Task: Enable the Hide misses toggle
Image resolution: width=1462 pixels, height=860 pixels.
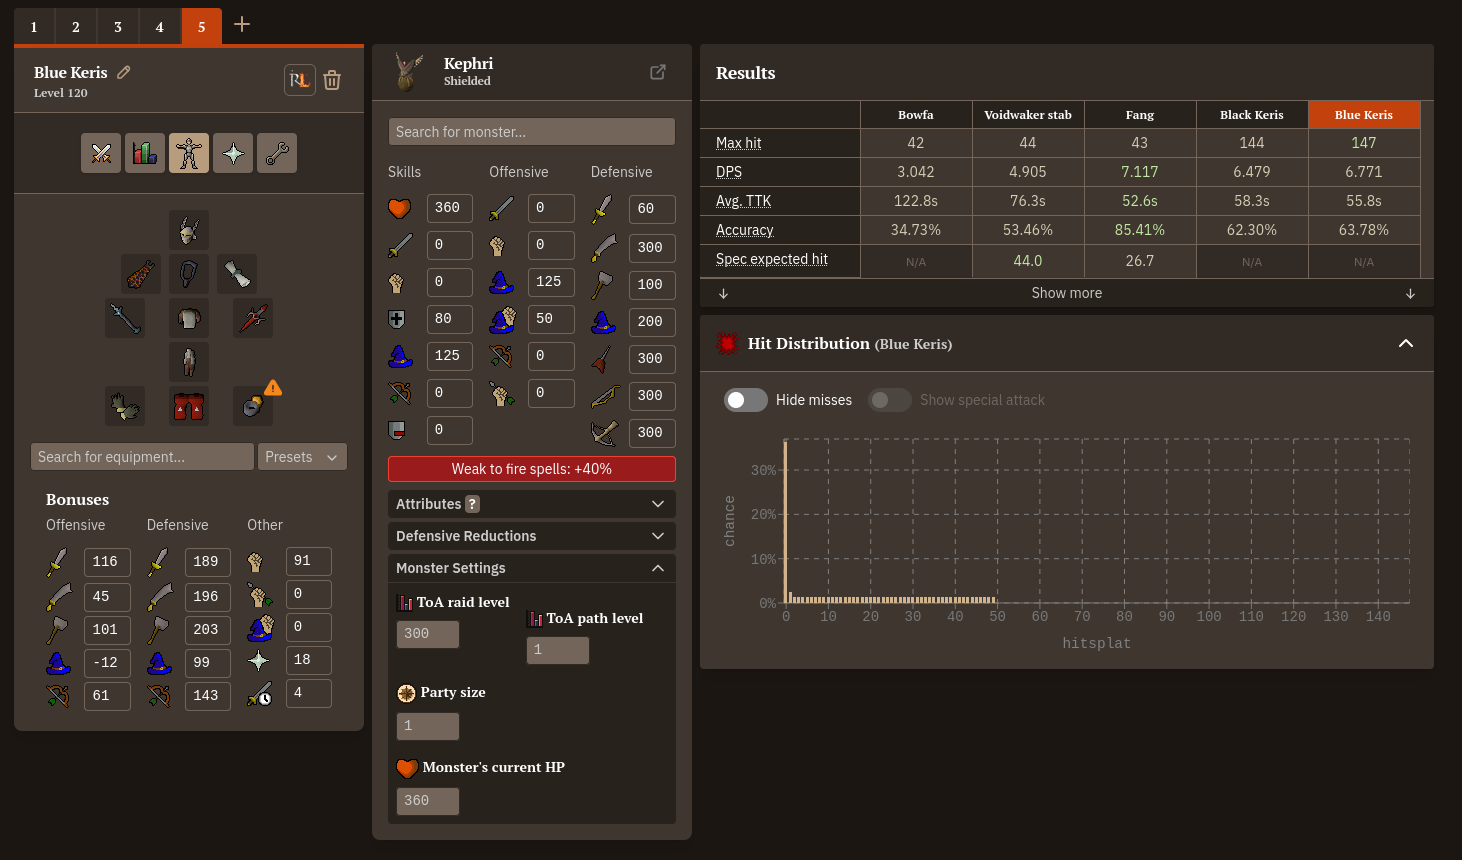Action: coord(745,400)
